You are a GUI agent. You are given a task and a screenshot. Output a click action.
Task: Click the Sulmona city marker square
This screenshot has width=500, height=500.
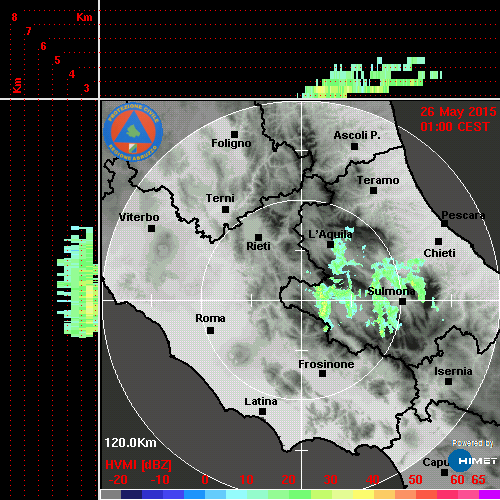pyautogui.click(x=403, y=301)
